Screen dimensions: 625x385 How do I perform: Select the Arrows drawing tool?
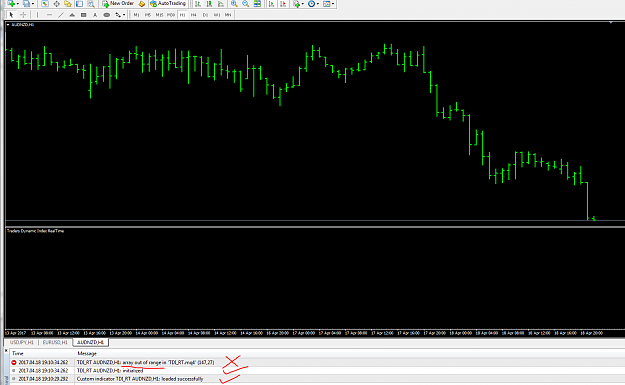(118, 15)
